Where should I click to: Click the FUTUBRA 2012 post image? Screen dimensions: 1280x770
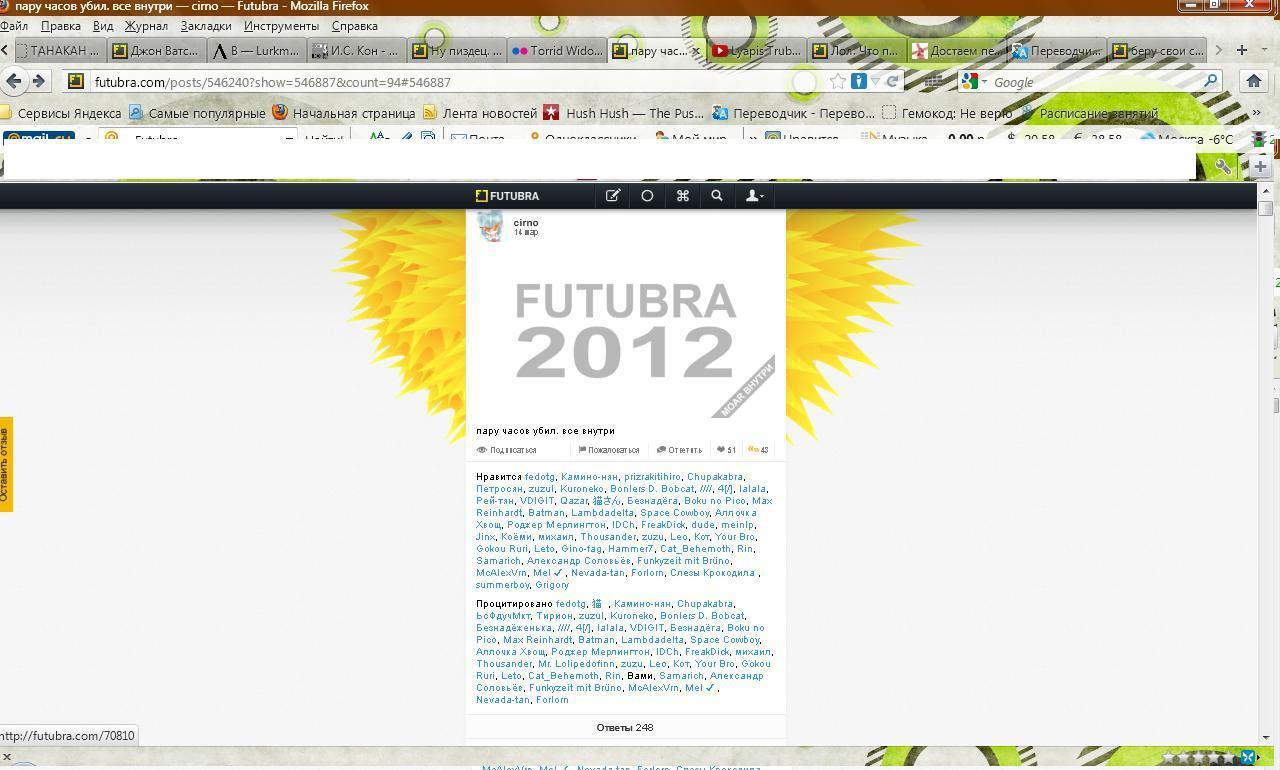pyautogui.click(x=626, y=333)
